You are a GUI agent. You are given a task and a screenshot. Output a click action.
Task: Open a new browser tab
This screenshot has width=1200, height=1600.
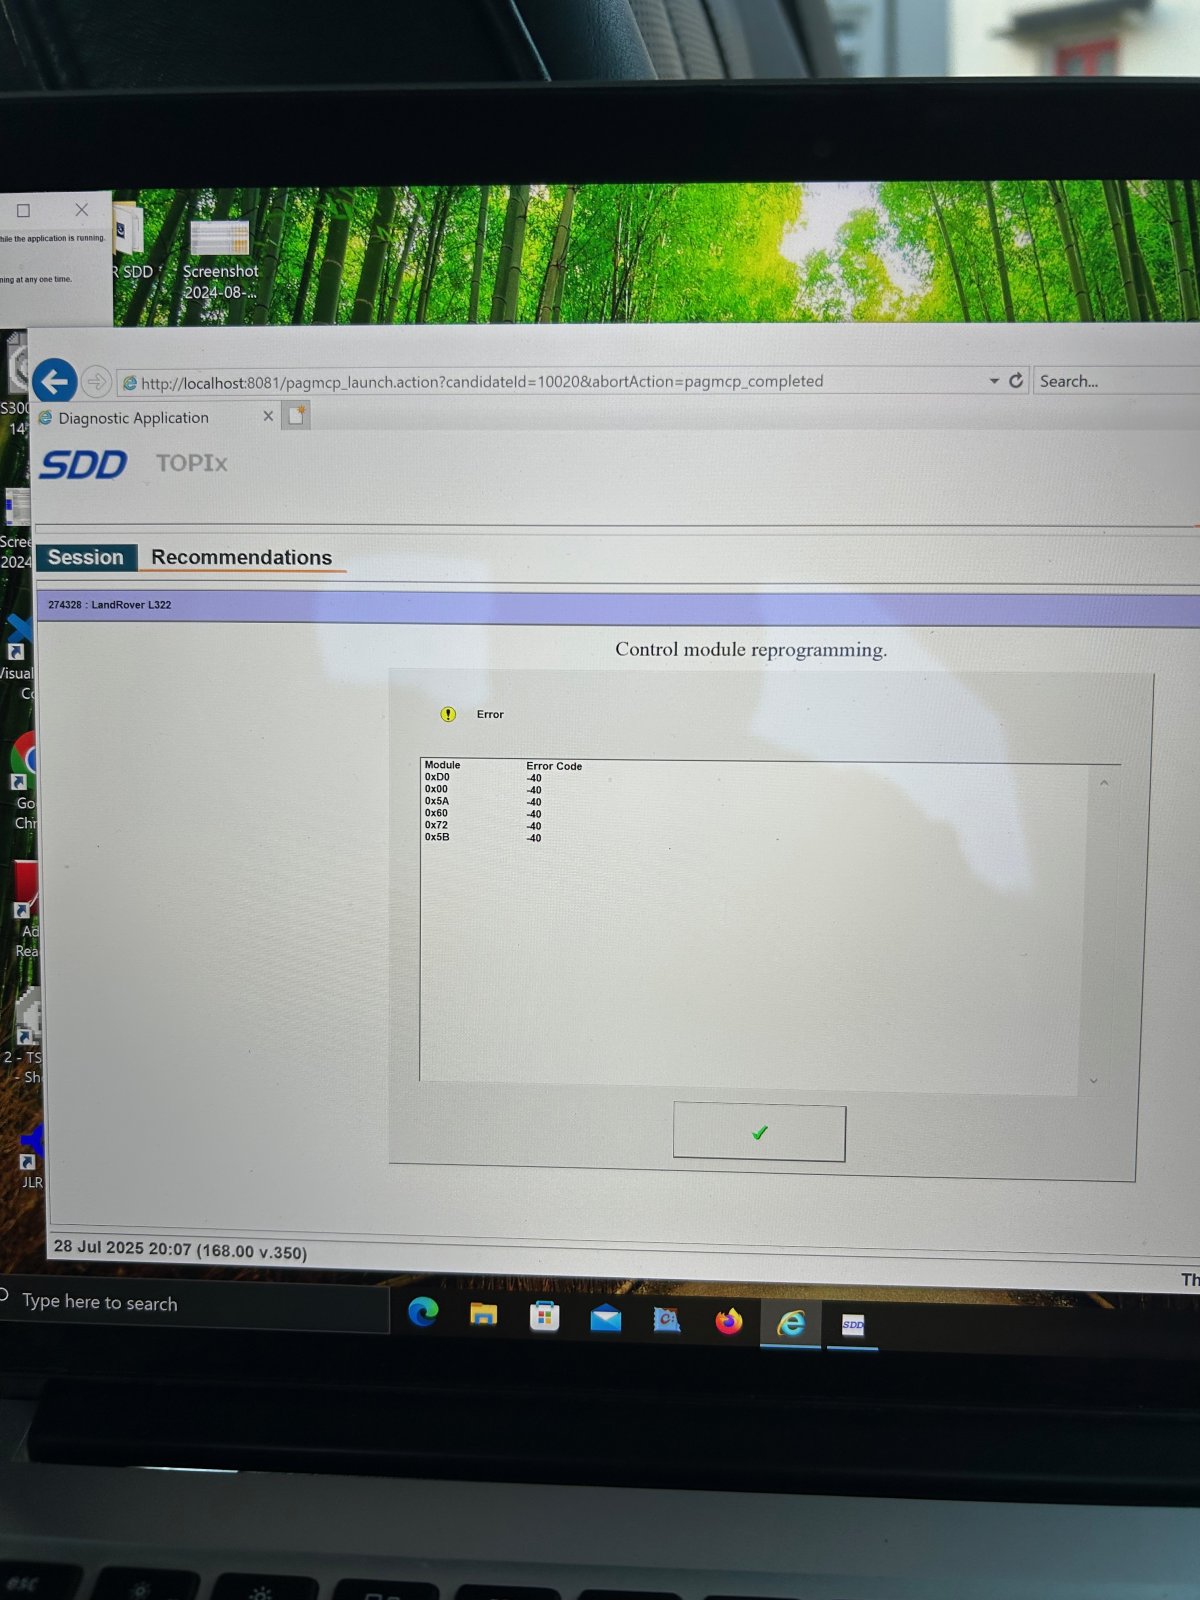[x=296, y=415]
